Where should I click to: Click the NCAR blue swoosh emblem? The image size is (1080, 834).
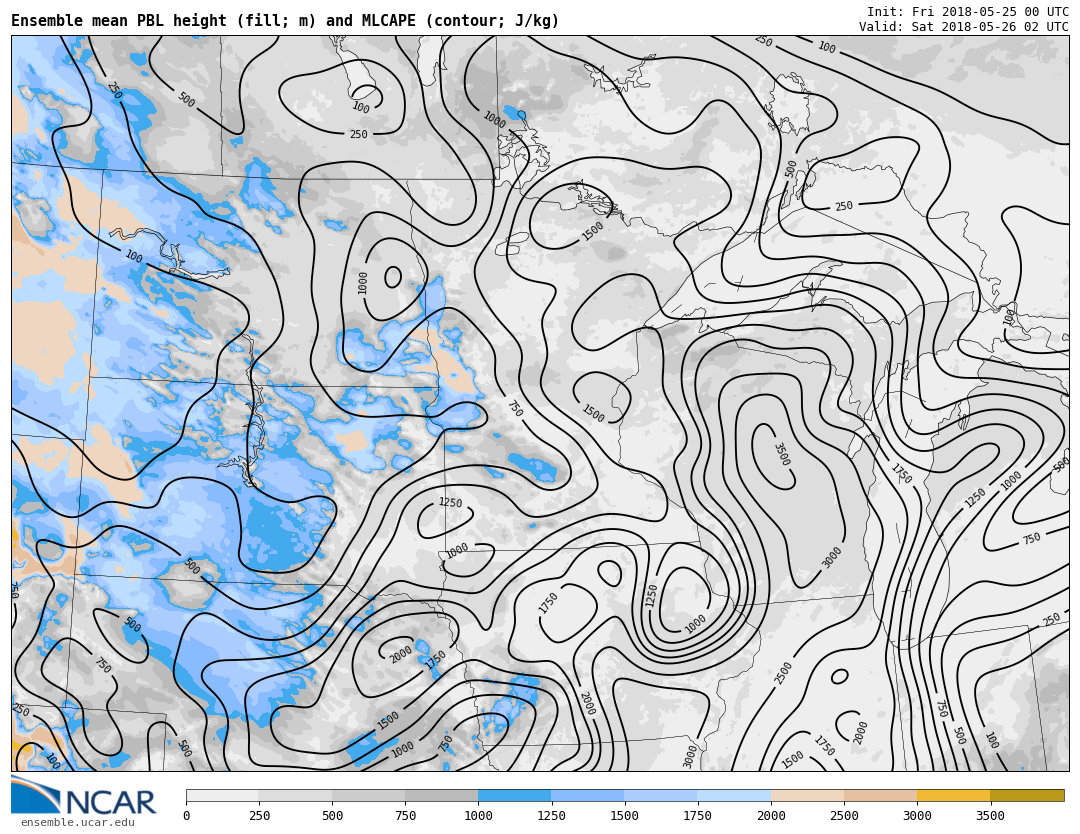35,795
